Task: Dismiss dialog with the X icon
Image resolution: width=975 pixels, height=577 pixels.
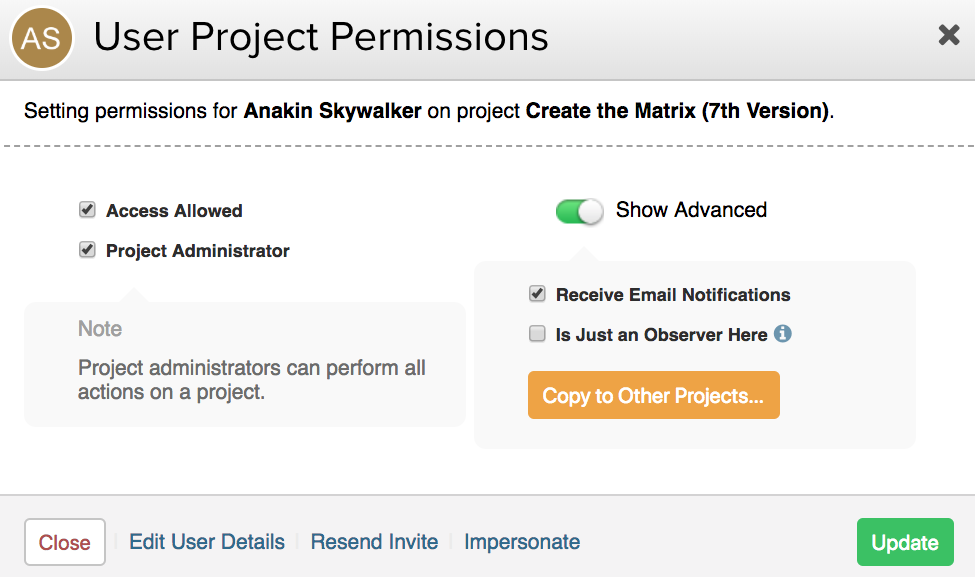Action: point(948,36)
